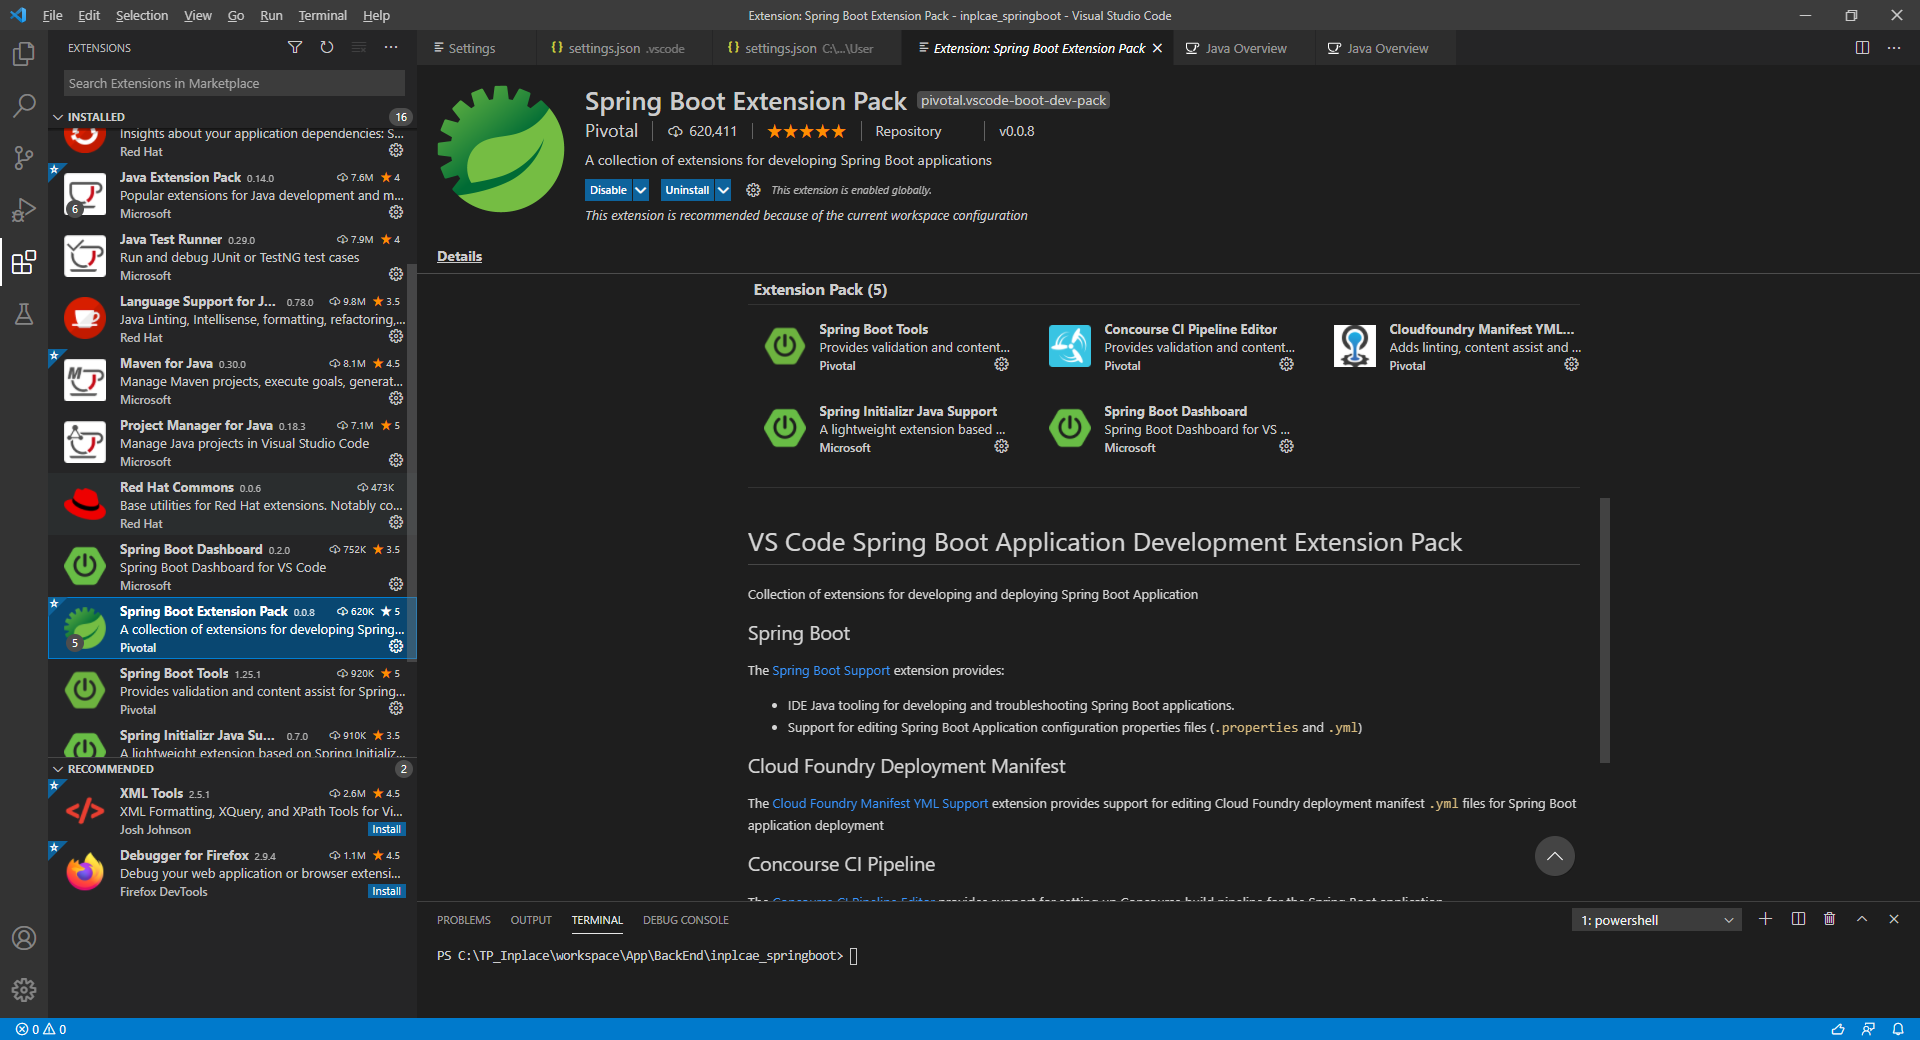Open the File menu
1920x1040 pixels.
click(53, 15)
